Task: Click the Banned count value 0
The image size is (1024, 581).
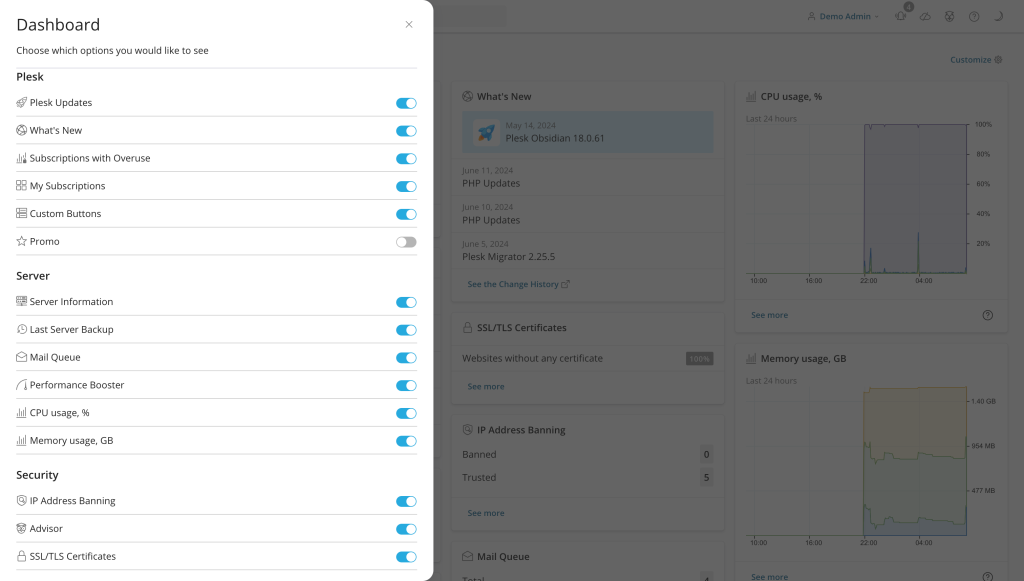Action: pyautogui.click(x=706, y=454)
